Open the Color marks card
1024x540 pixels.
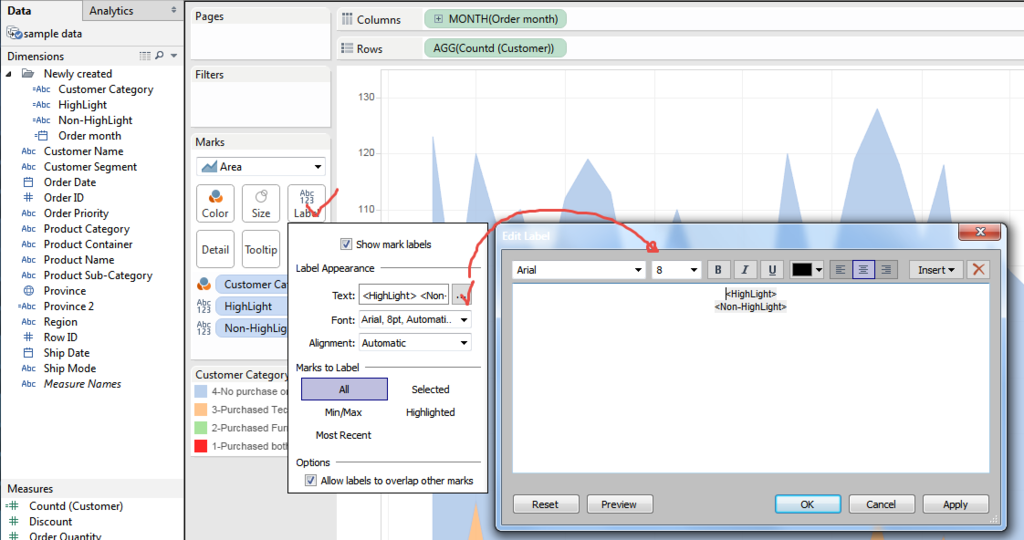[215, 204]
